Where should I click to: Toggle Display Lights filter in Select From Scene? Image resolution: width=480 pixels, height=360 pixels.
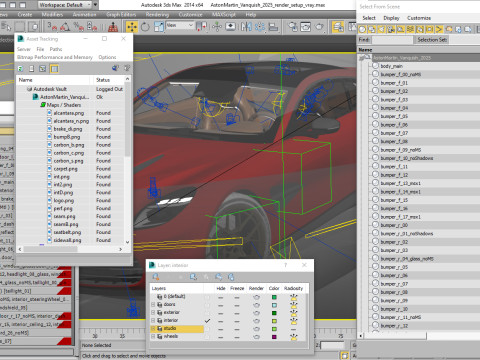[x=381, y=30]
